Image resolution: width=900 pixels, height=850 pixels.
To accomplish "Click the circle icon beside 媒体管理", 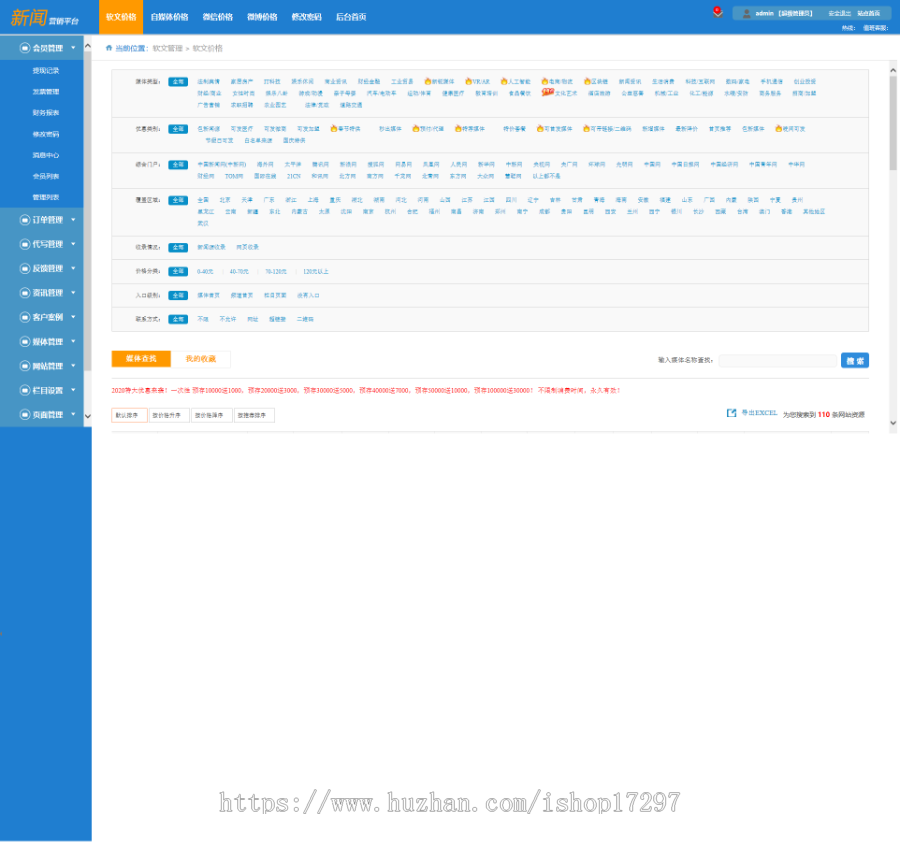I will tap(25, 342).
